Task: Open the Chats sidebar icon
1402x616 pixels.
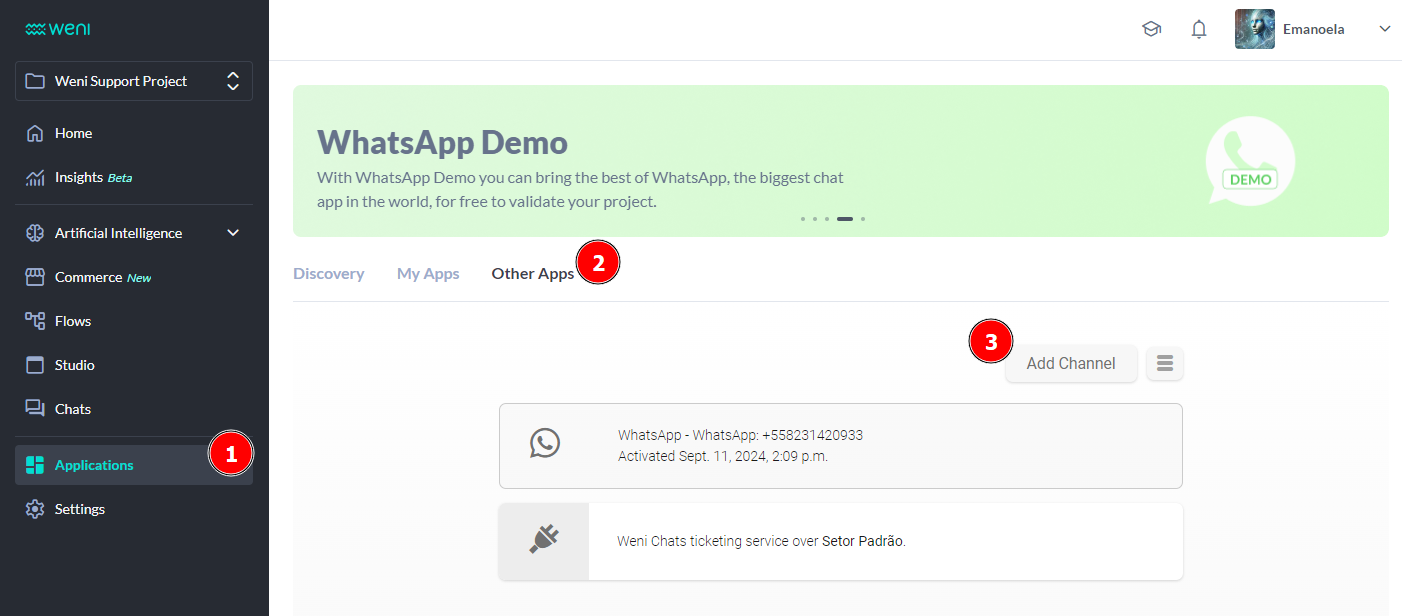Action: [35, 409]
